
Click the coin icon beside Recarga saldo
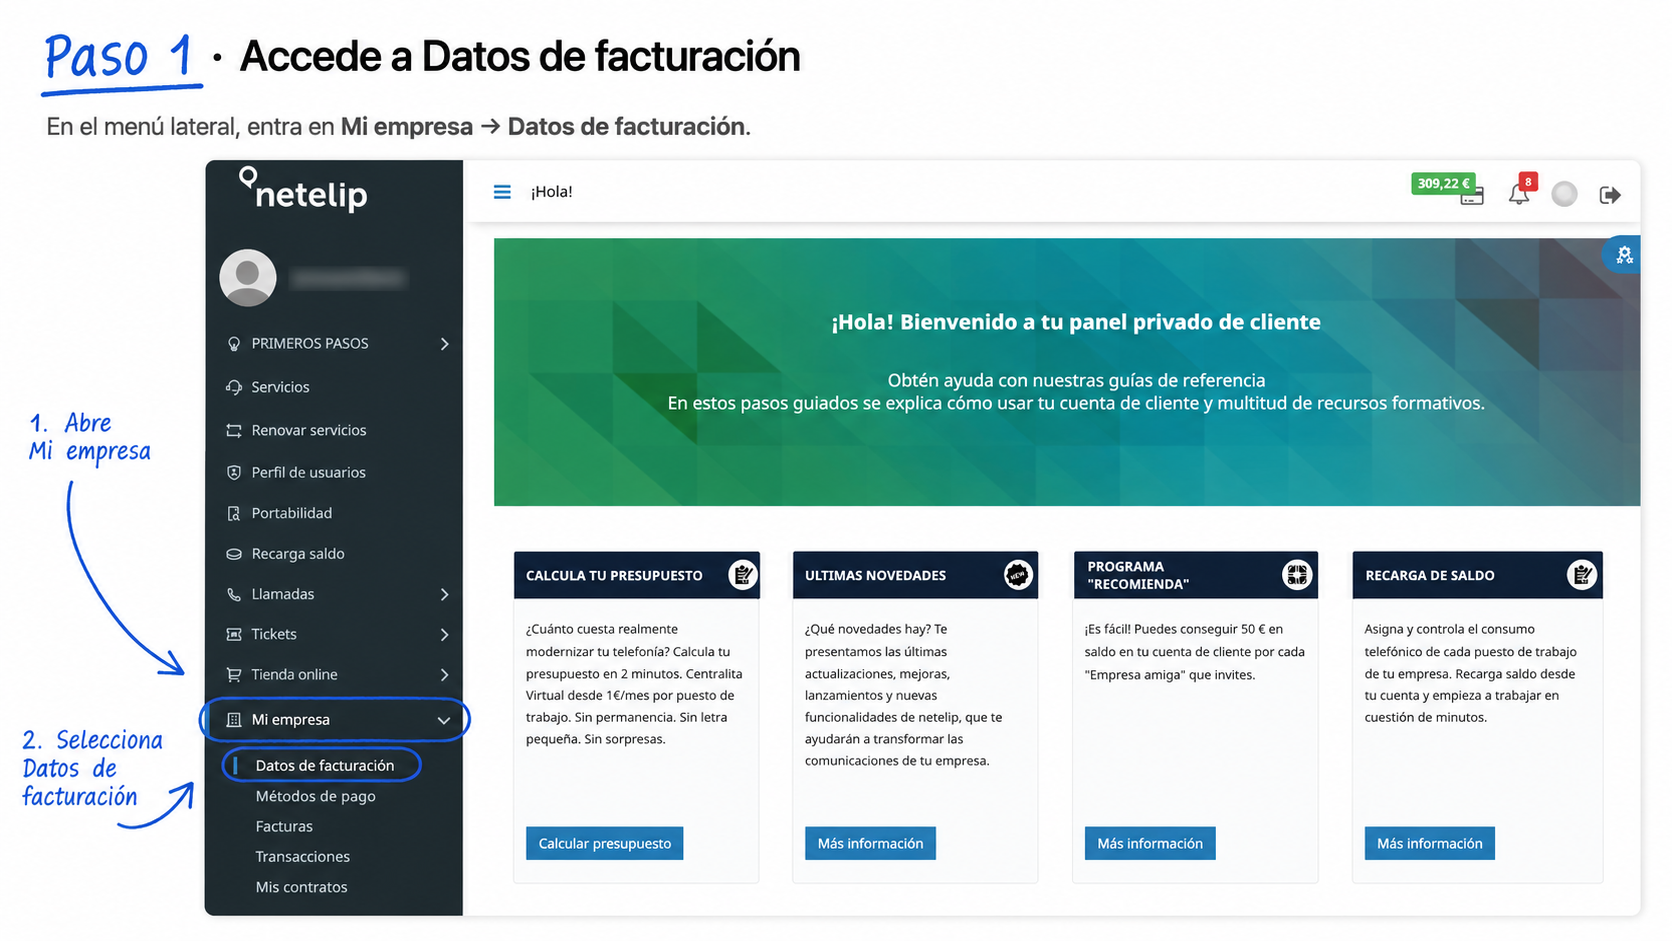pos(234,554)
